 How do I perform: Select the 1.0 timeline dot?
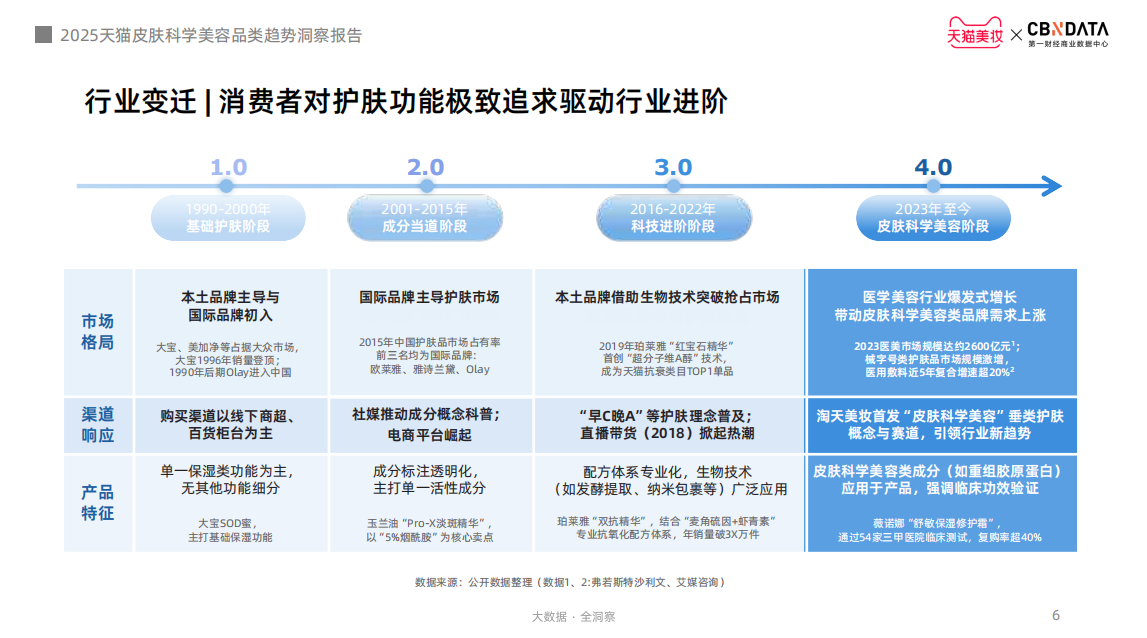(227, 186)
